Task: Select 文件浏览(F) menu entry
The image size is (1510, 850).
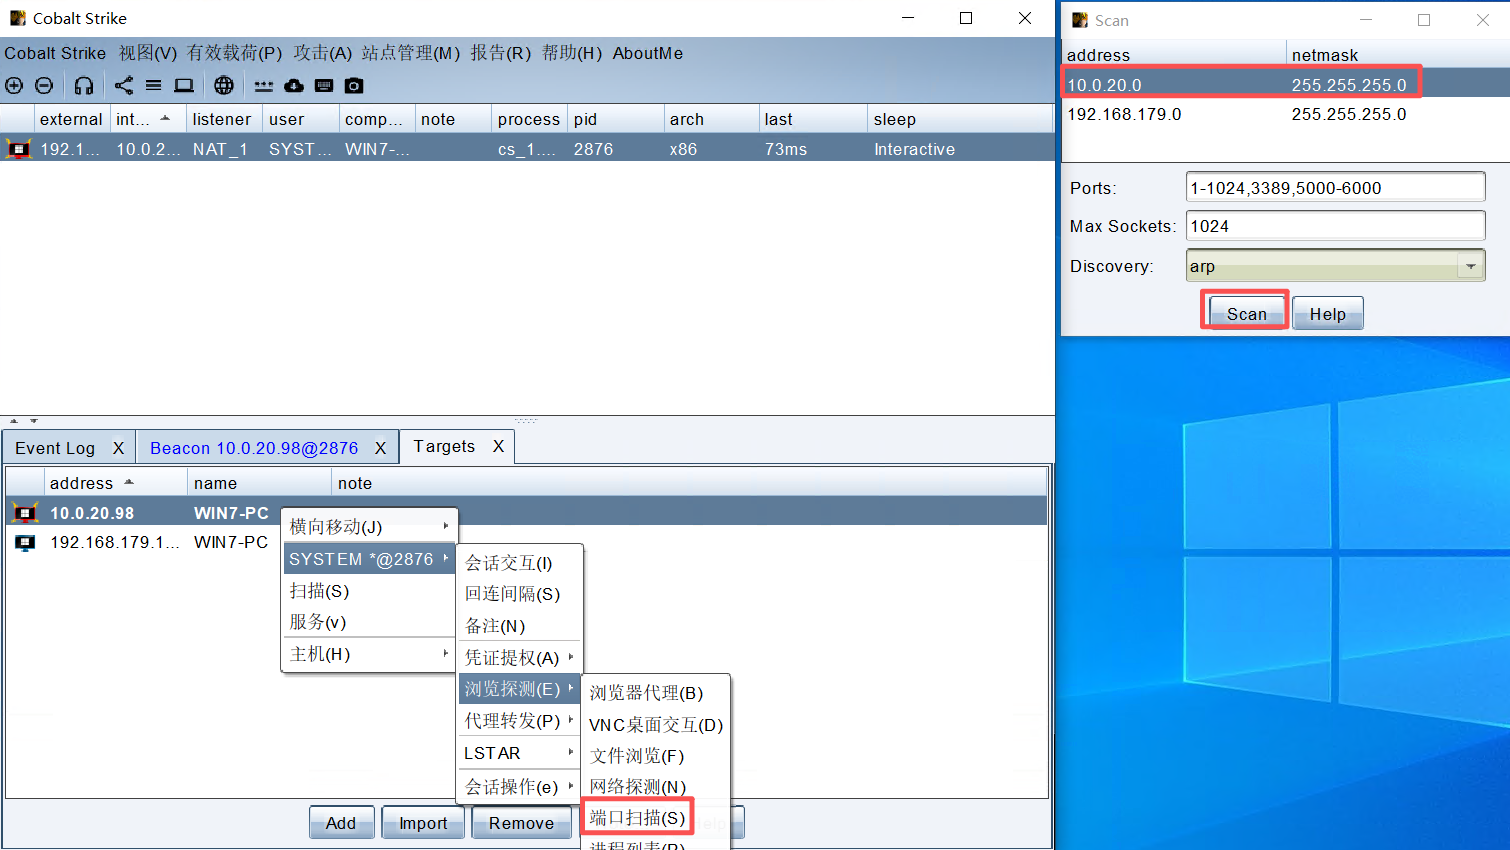Action: tap(656, 756)
